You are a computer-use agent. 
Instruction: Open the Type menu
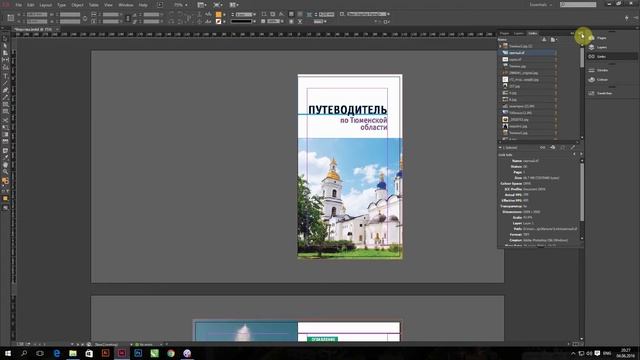click(x=61, y=5)
